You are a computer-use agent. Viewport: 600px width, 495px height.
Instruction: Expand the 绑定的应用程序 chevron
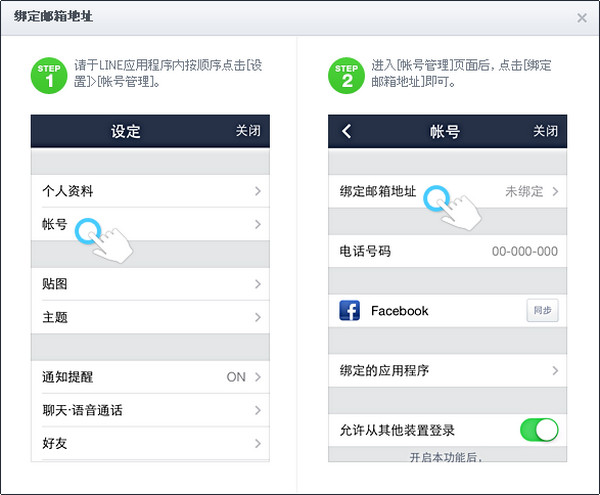(x=555, y=371)
